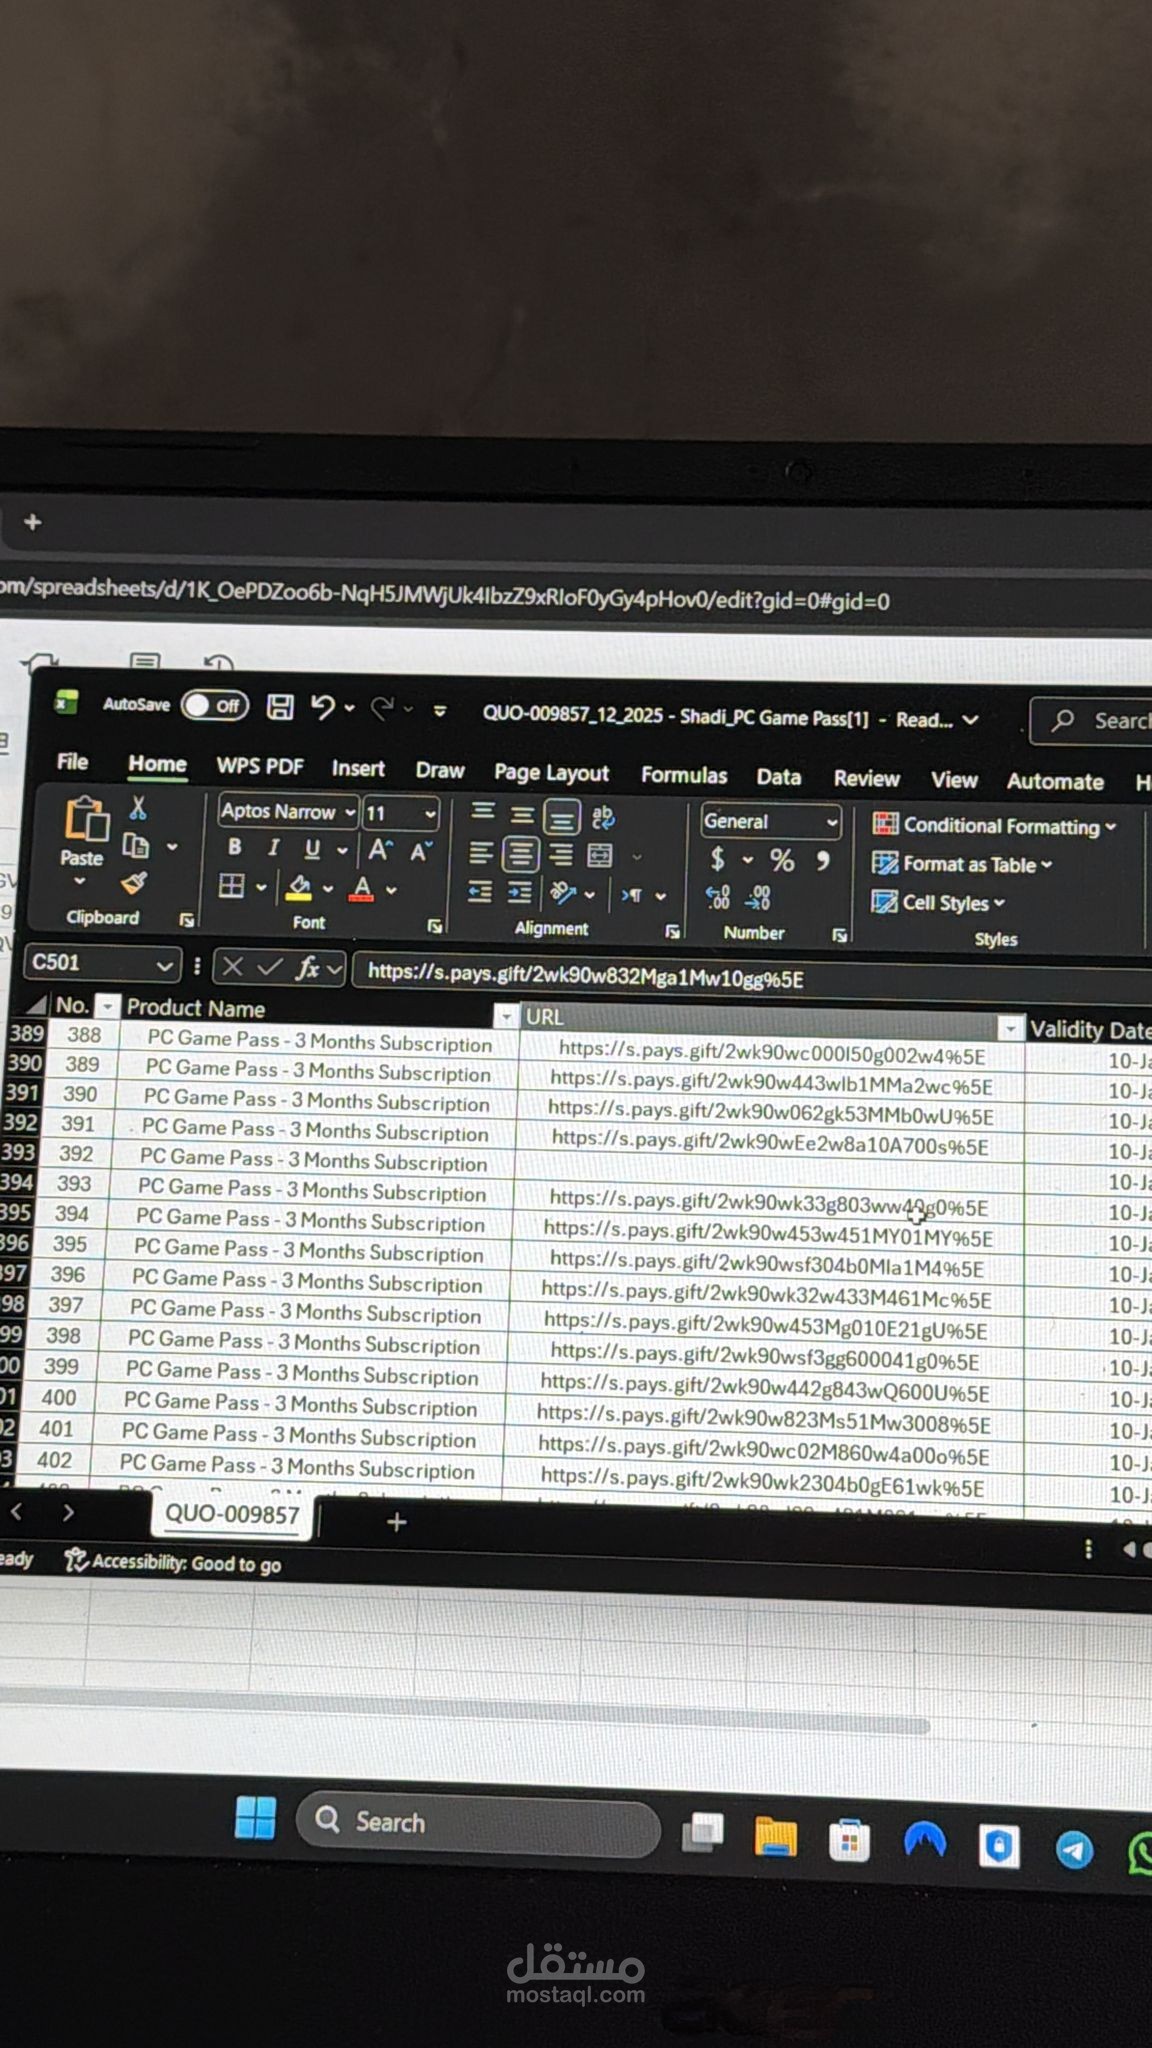Switch to the Draw tab
Screen dimensions: 1152x2048
click(x=440, y=770)
